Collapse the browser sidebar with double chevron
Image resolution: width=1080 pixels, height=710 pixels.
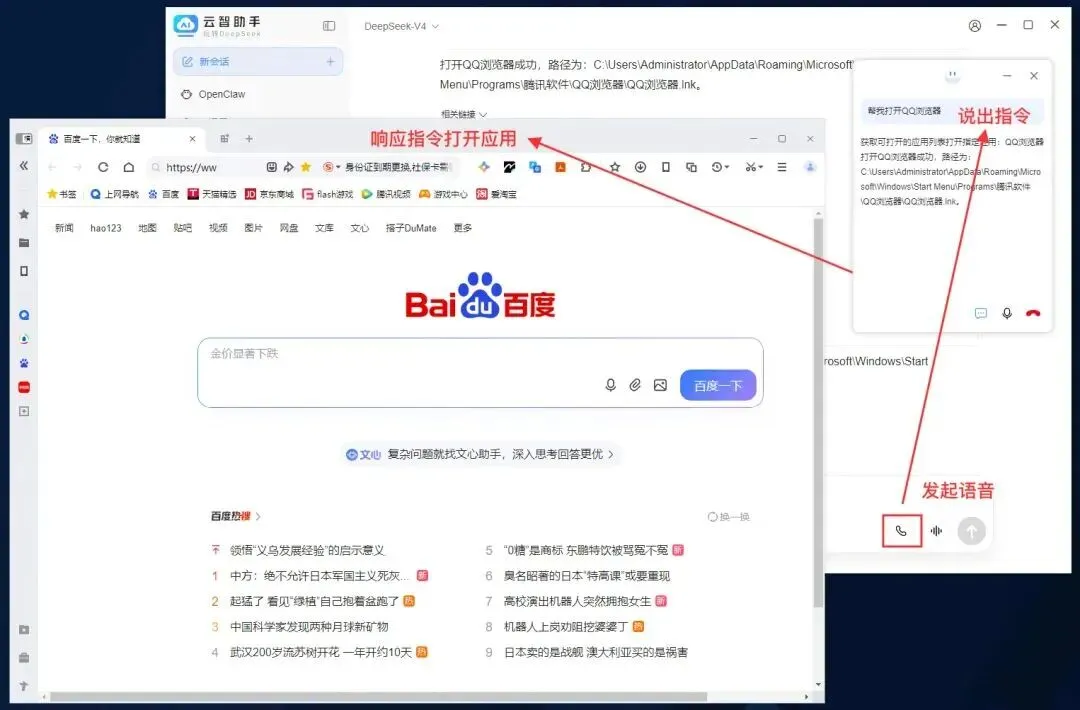24,166
